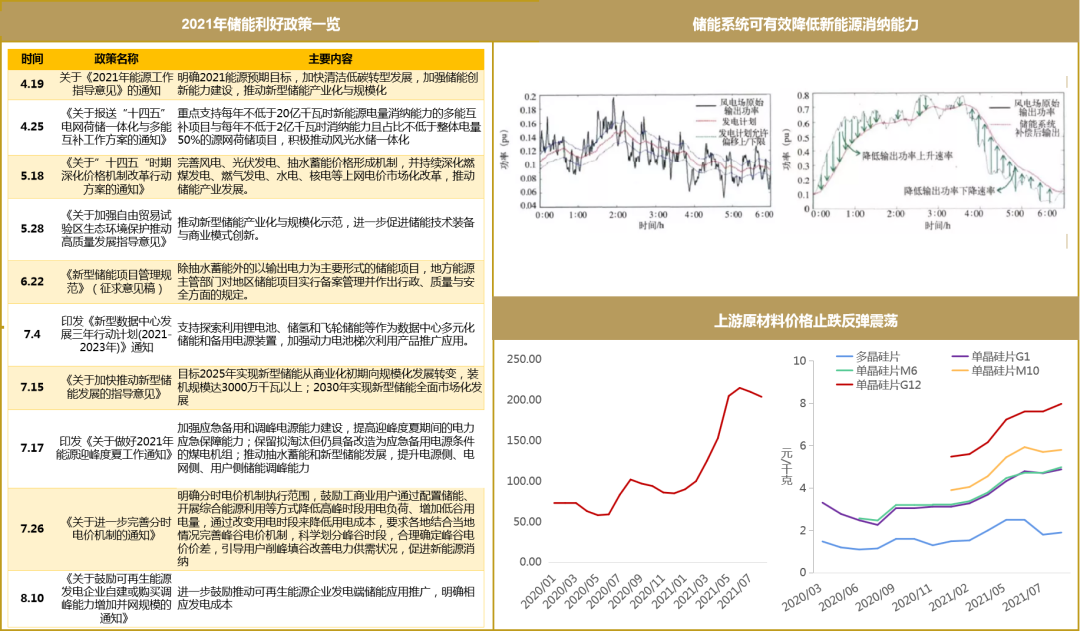
Task: Click content text 推动新型储能产业化与规模化示范
Action: click(262, 223)
